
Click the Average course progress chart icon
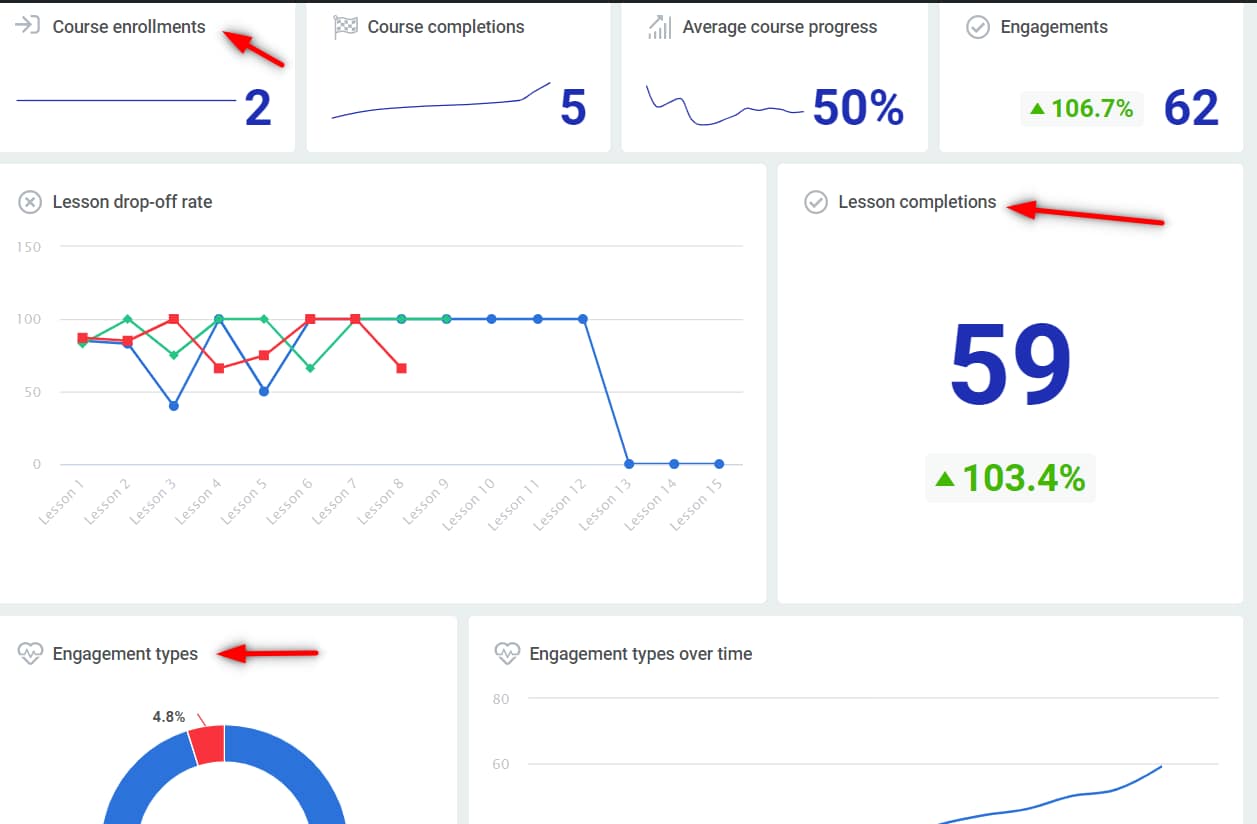(x=660, y=27)
